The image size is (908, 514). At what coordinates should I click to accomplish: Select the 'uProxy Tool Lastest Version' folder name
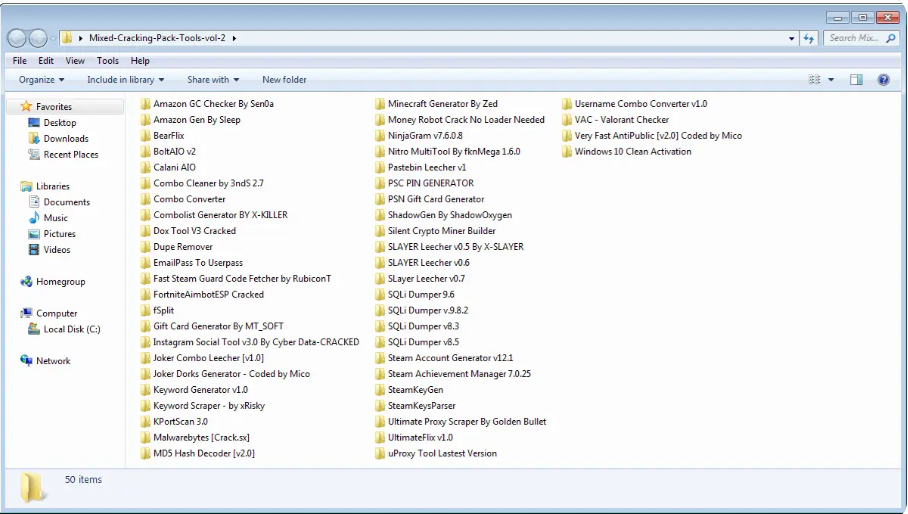[442, 454]
